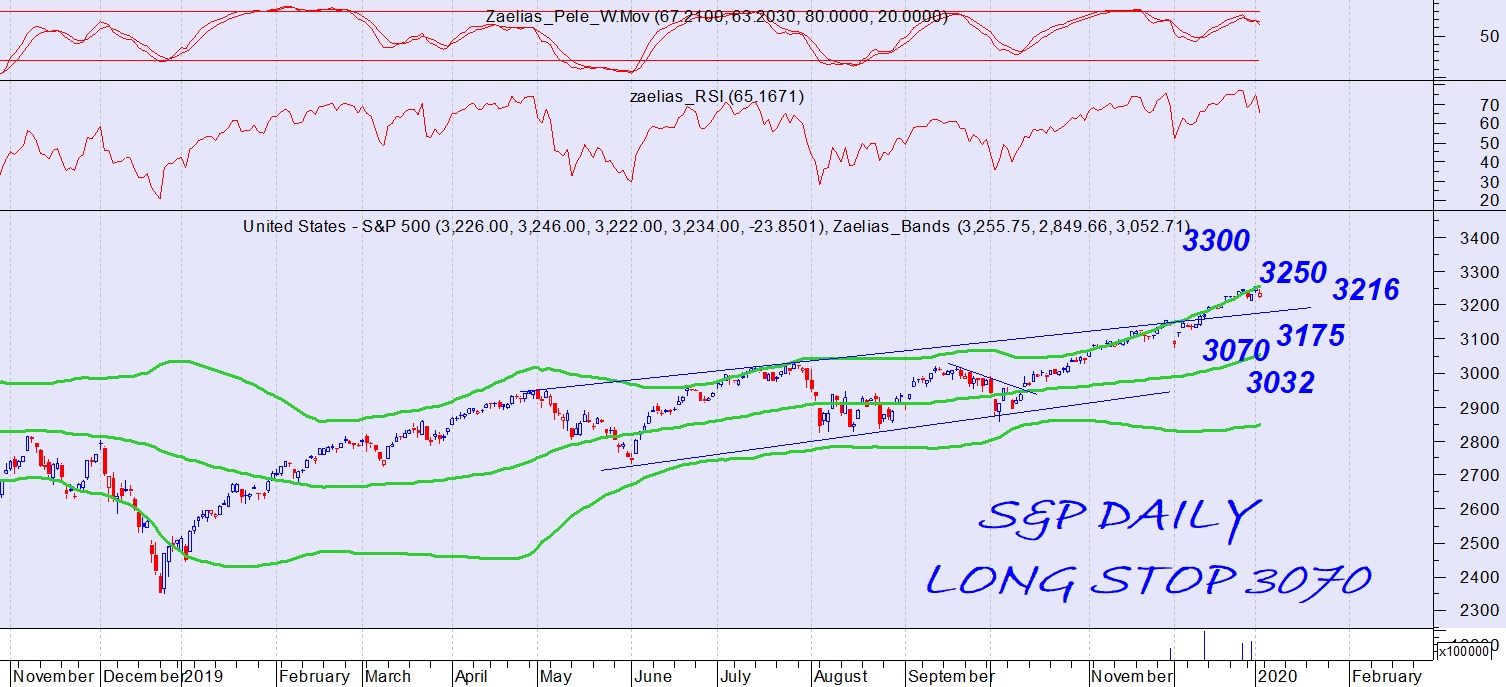The image size is (1506, 687).
Task: Select the 3300 price target annotation
Action: tap(1215, 241)
